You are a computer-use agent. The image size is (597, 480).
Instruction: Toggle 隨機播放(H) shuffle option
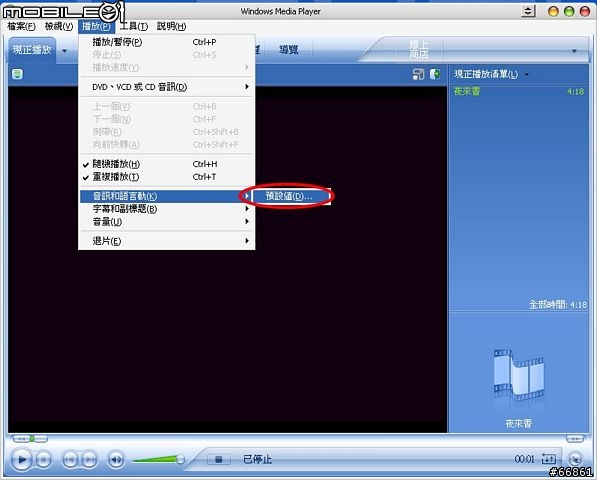[167, 164]
